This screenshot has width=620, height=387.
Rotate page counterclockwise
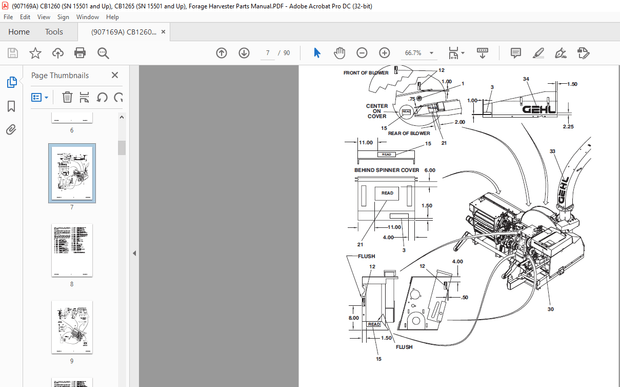102,97
